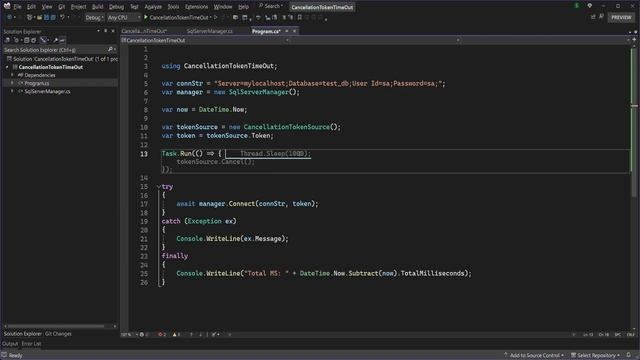This screenshot has height=360, width=640.
Task: Select Program.cs in Solution Explorer
Action: tap(37, 83)
